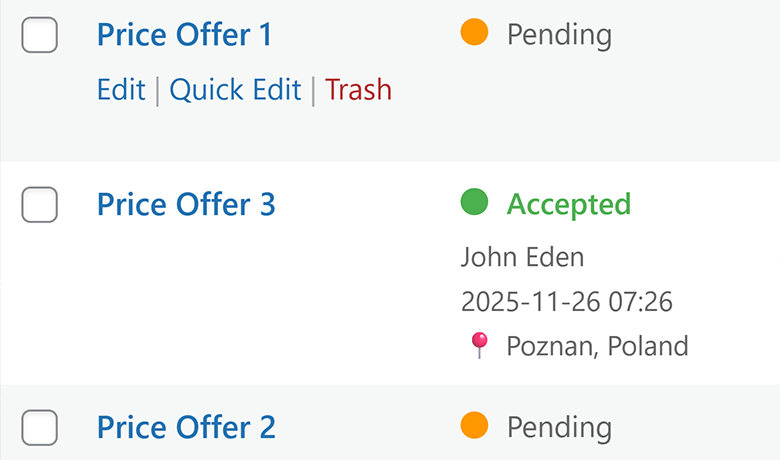Tick the checkbox beside Price Offer 3

[40, 205]
